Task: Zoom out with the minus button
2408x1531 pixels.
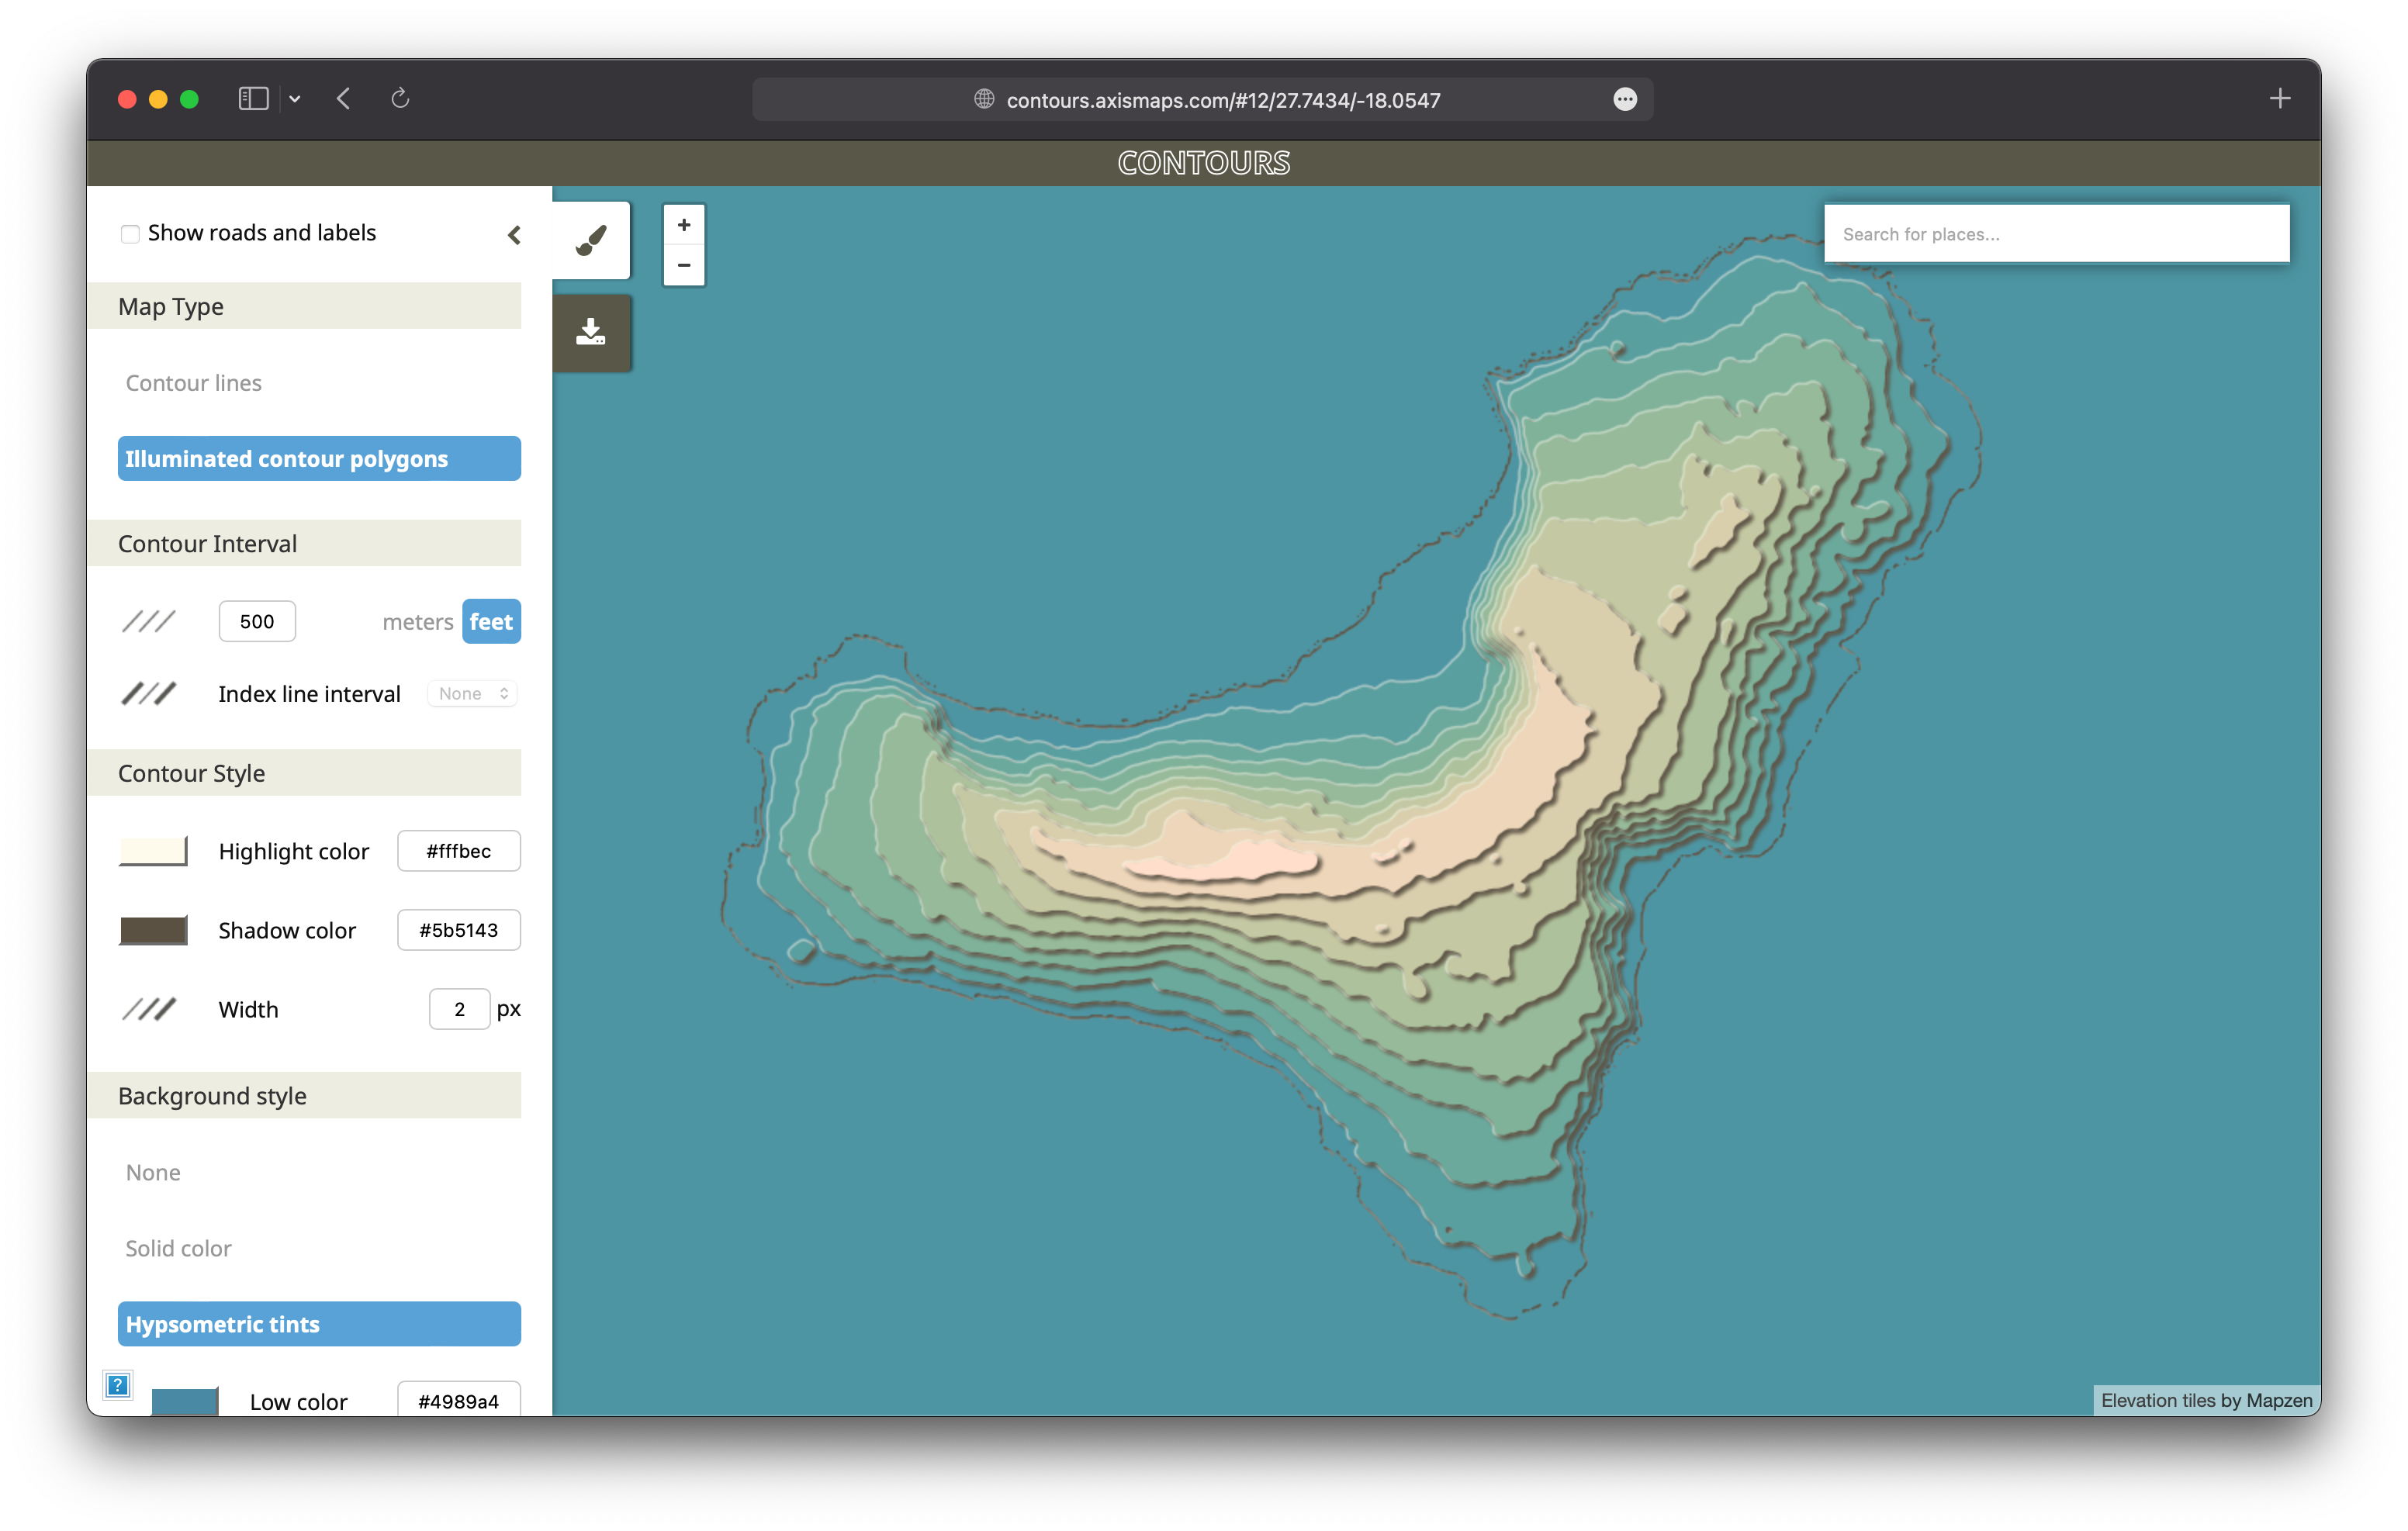Action: click(683, 265)
